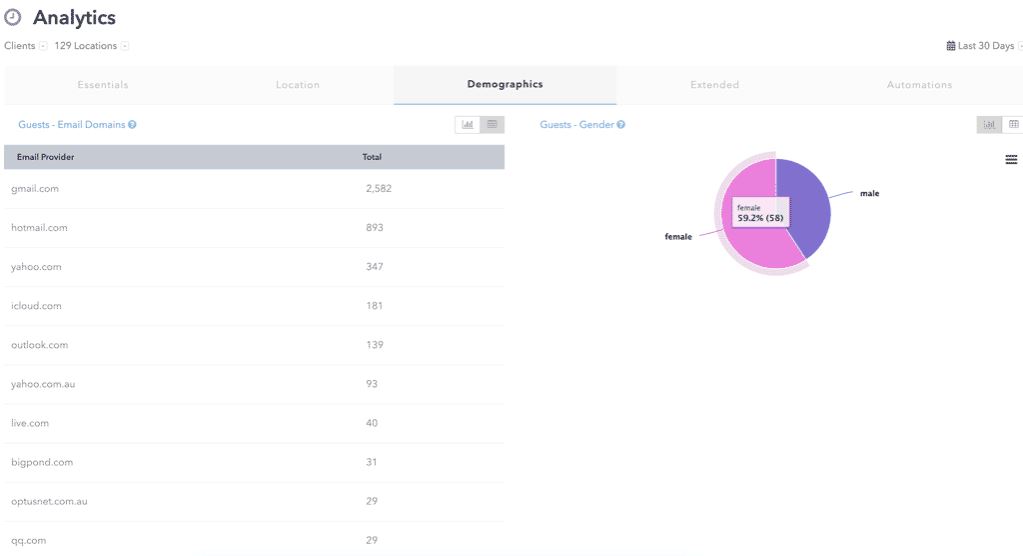Switch Gender panel to table view

(1013, 125)
